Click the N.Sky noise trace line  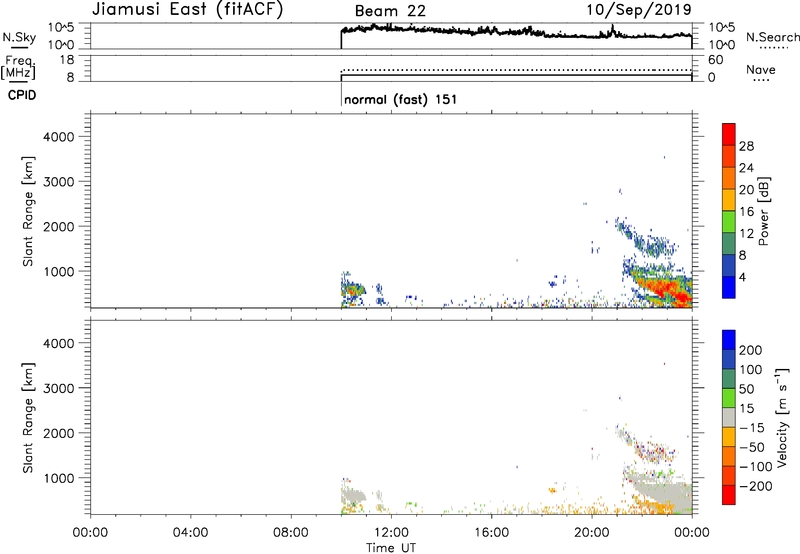click(515, 32)
